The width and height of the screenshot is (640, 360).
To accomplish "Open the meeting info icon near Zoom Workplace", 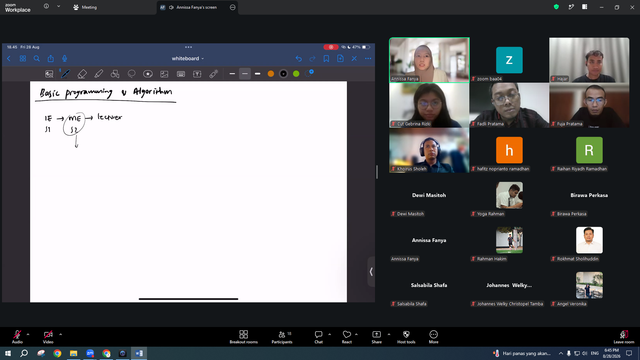I will pos(46,7).
